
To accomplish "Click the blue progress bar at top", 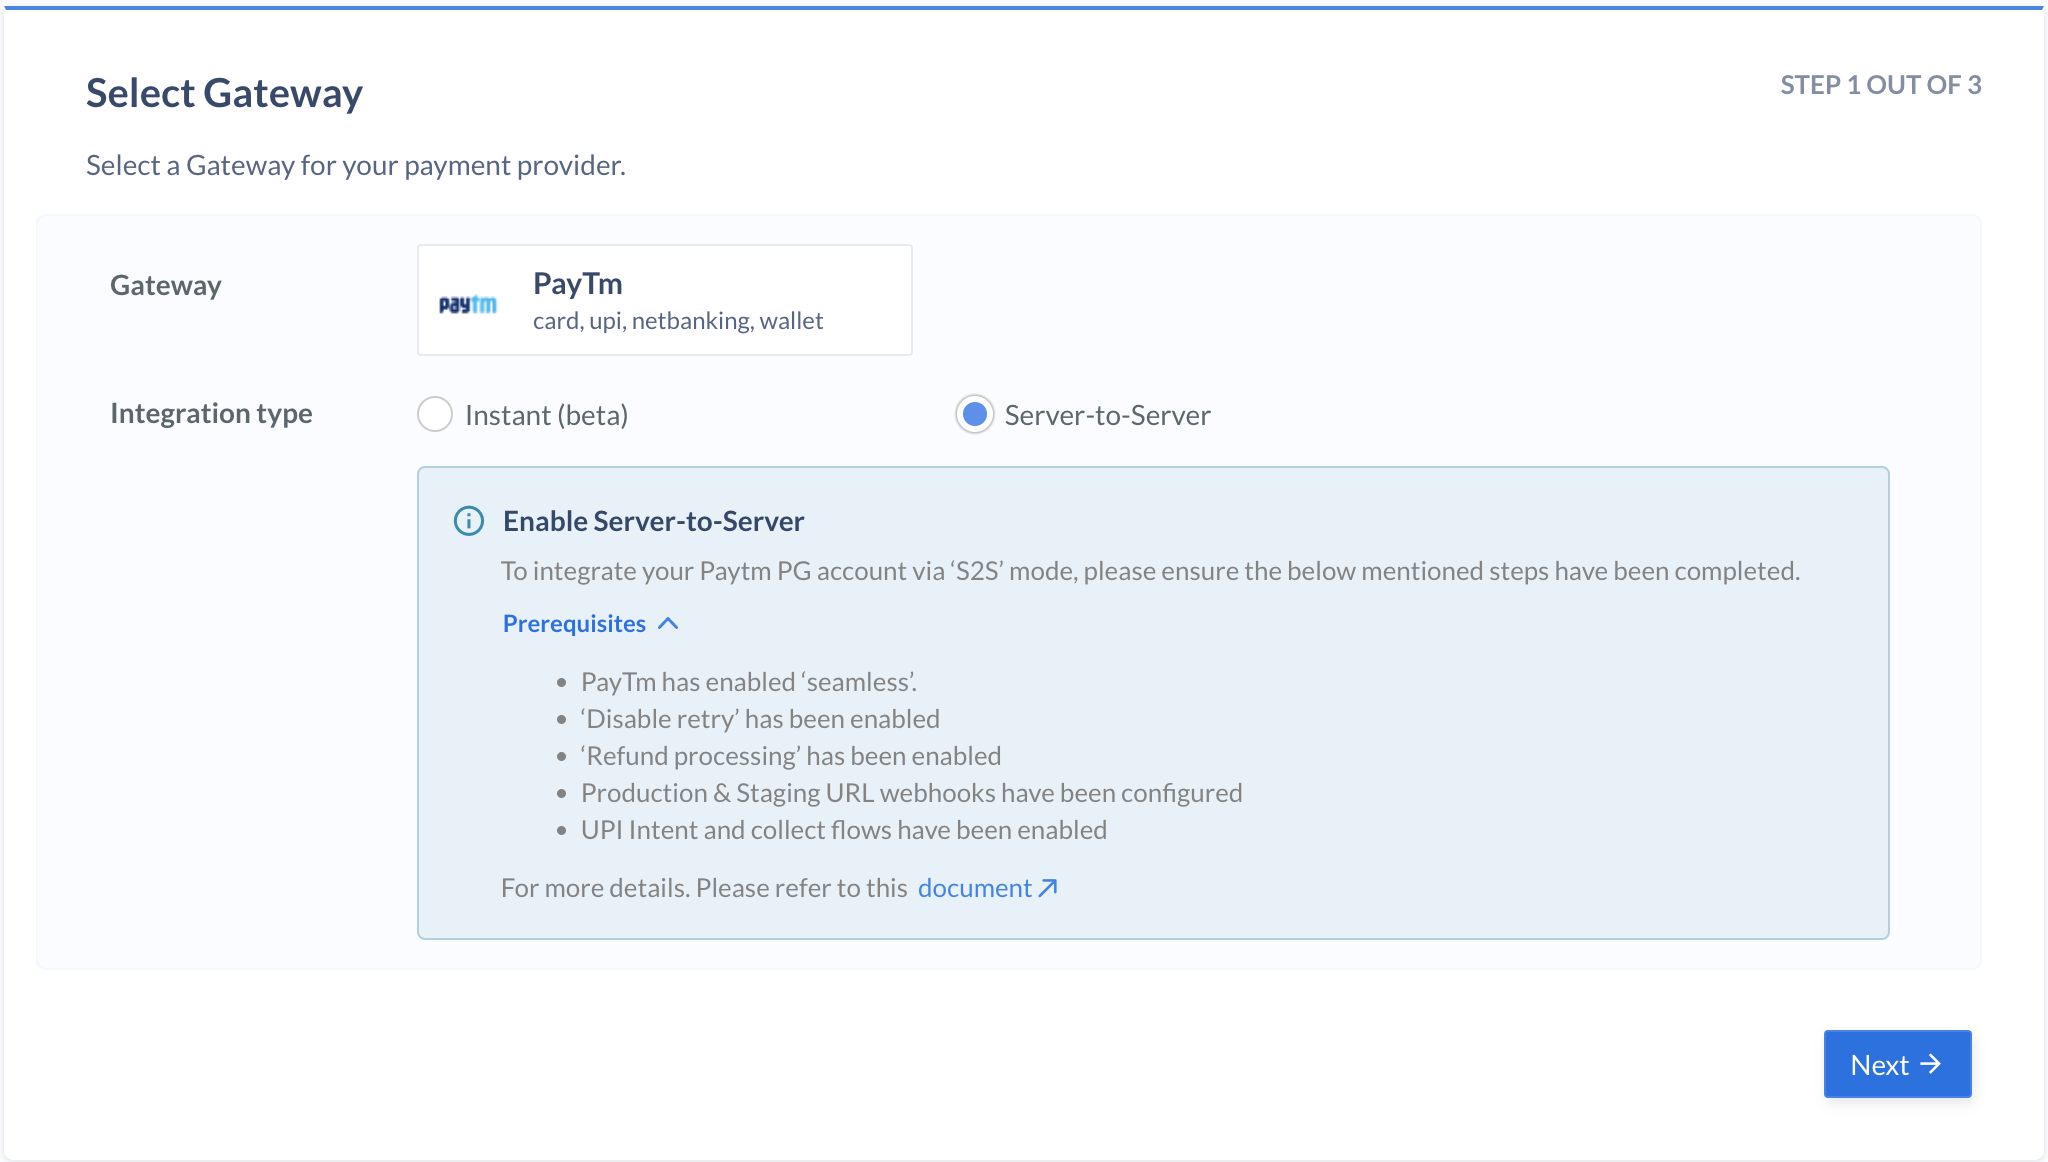I will pos(1024,3).
